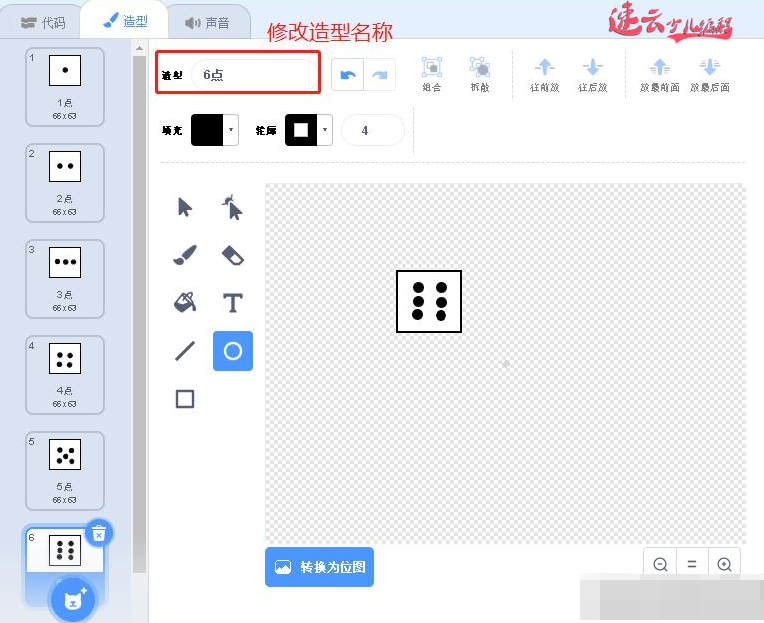Click the costume name field 6点
Screen dimensions: 764x623
pyautogui.click(x=254, y=75)
